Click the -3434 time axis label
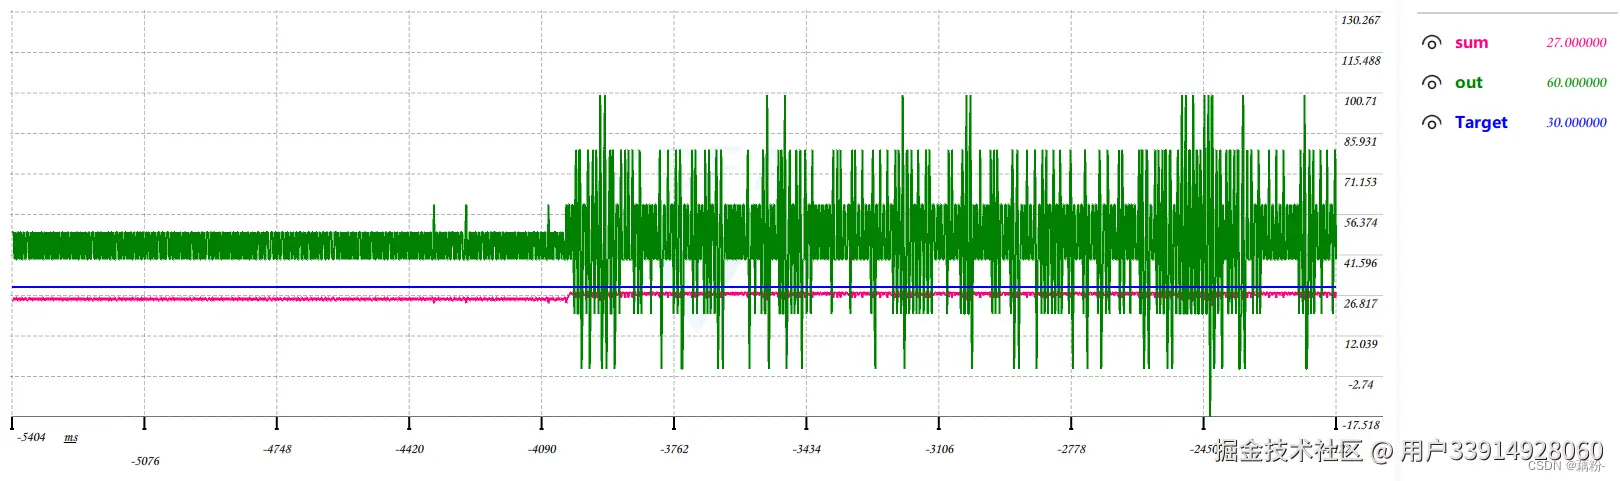 (807, 450)
